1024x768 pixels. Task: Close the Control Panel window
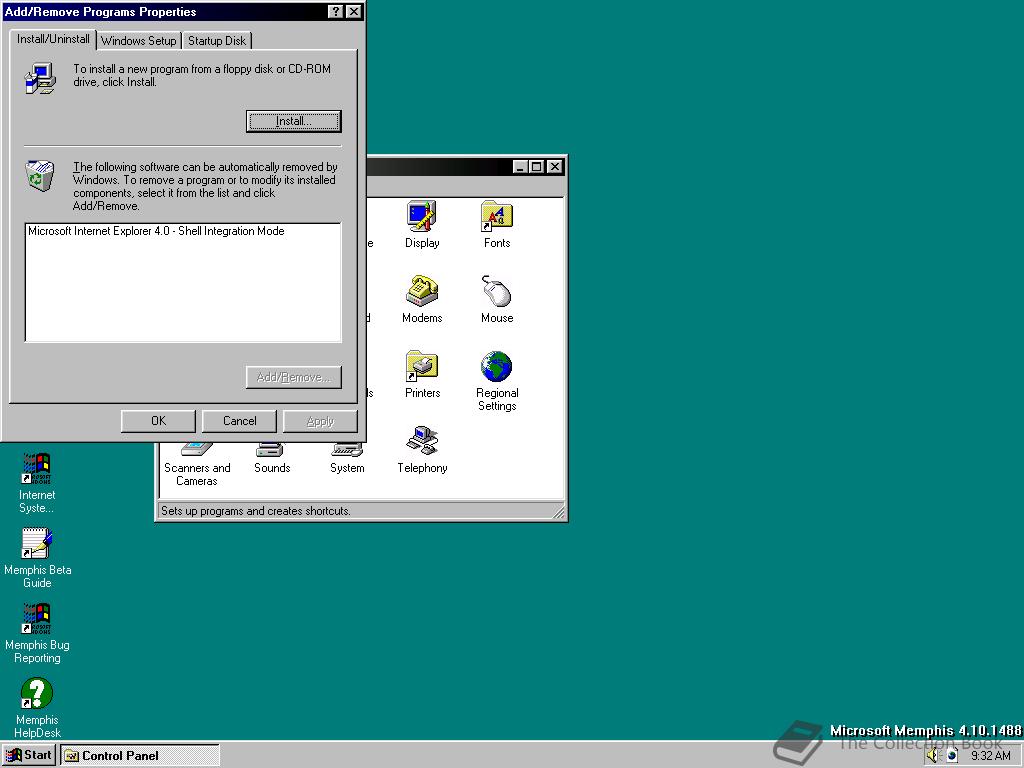coord(554,167)
